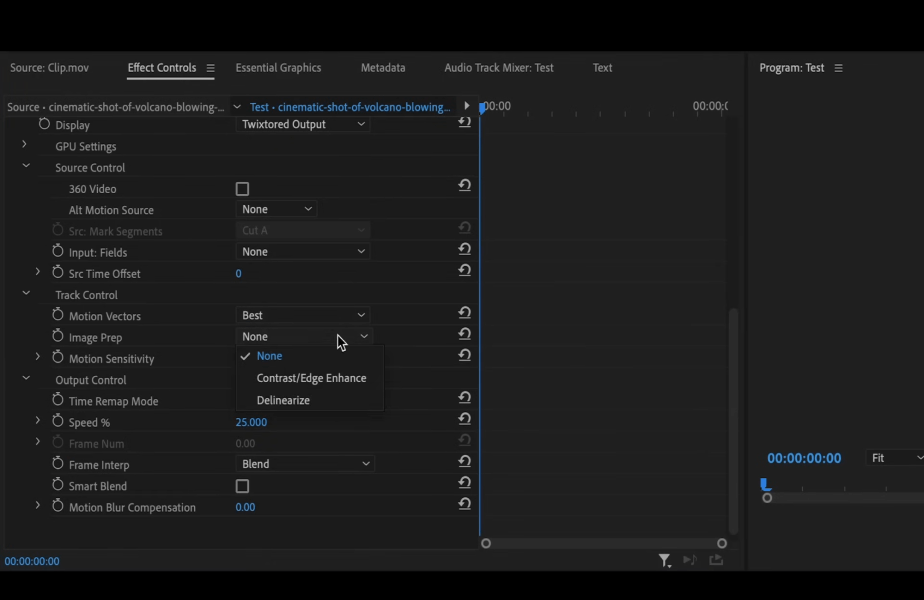
Task: Reset the Time Remap Mode parameter
Action: click(464, 397)
